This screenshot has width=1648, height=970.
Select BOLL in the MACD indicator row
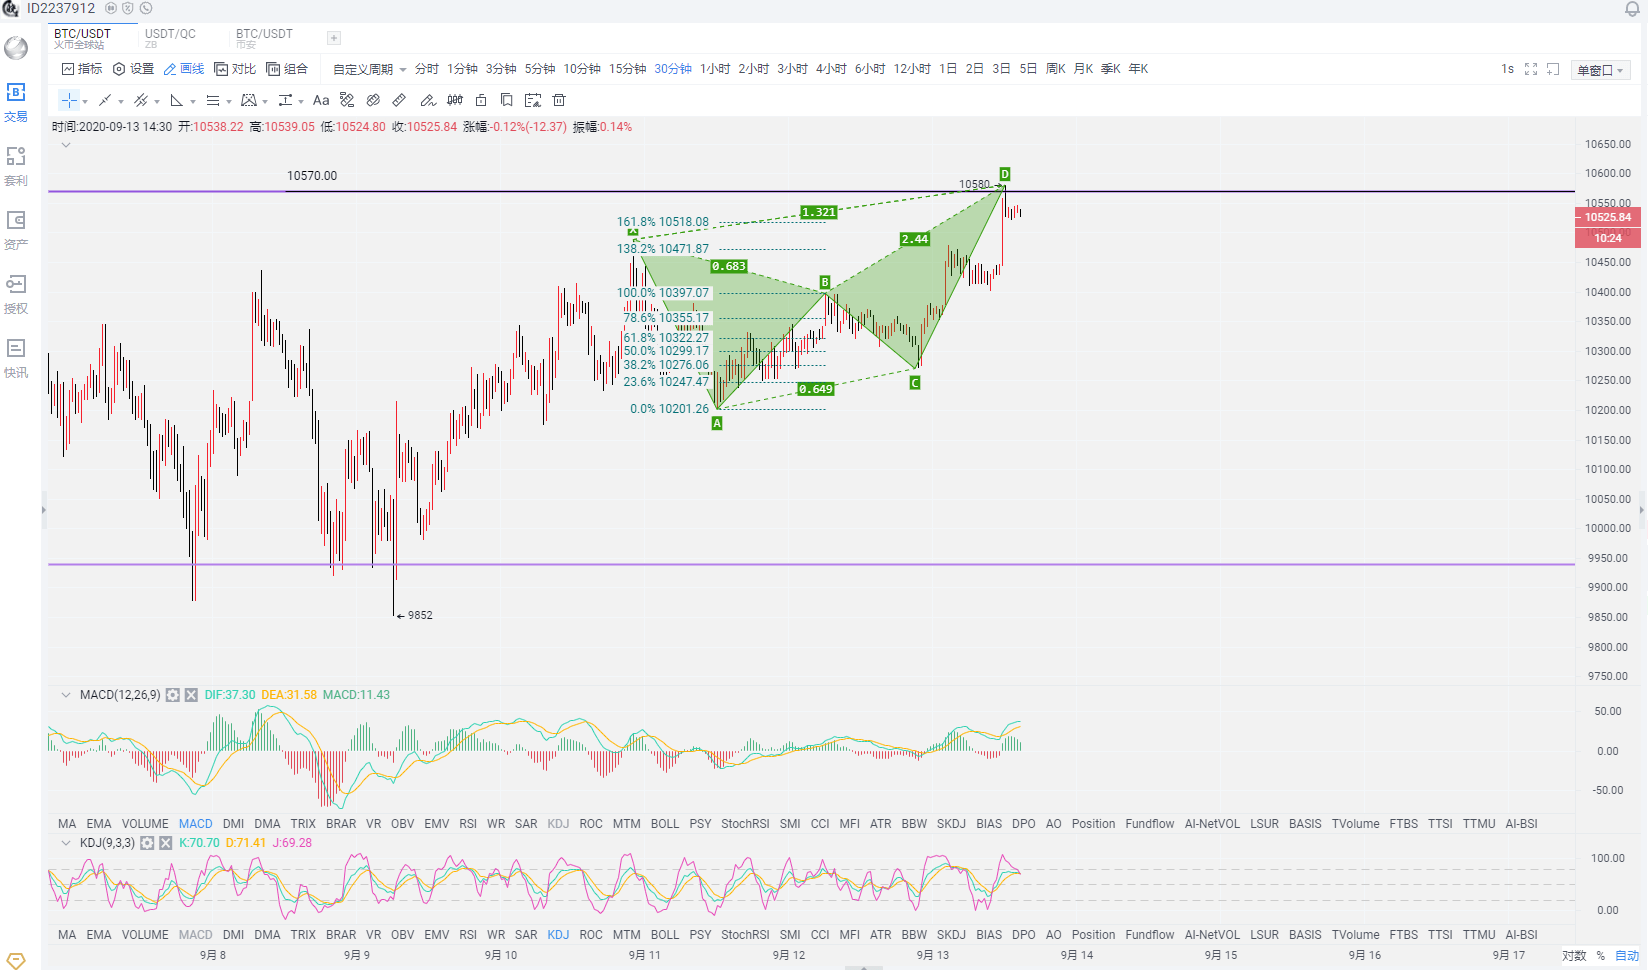[x=665, y=824]
